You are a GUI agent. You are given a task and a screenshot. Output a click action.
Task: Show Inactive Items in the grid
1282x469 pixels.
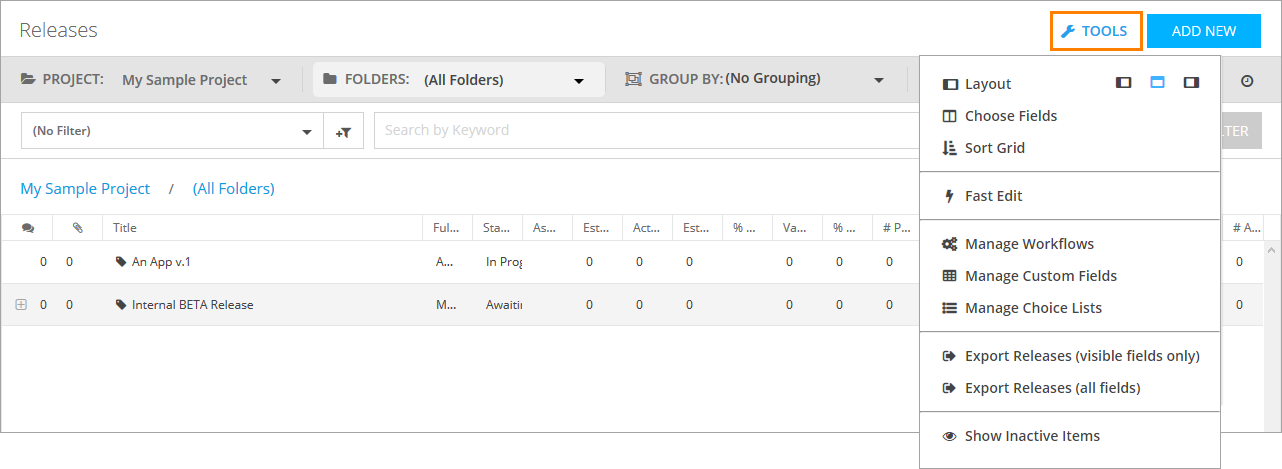[x=1032, y=436]
